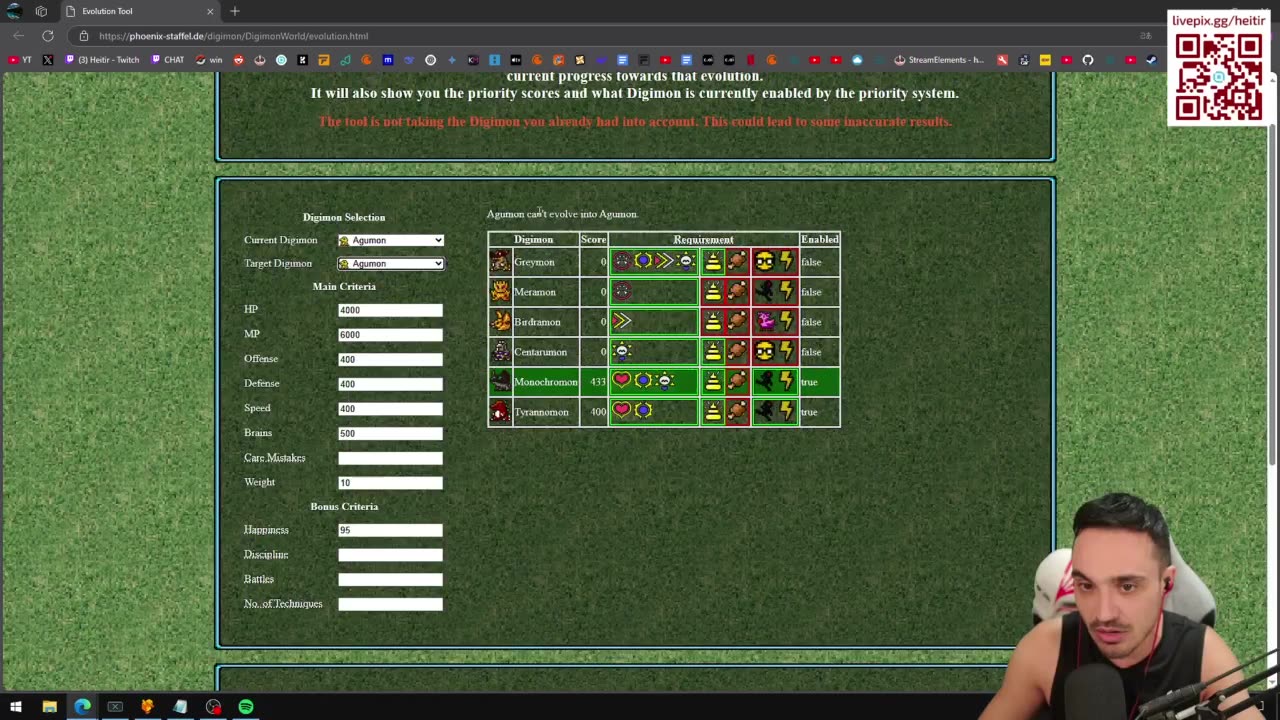Close the Evolution Tool tab
This screenshot has height=720, width=1280.
[210, 11]
